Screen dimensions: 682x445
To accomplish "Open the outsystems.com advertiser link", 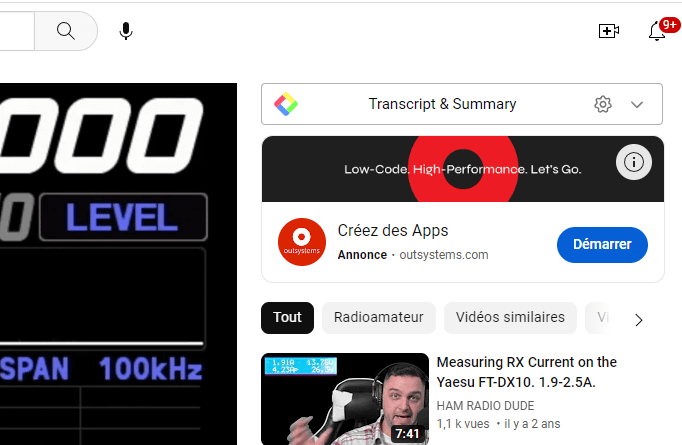I will tap(444, 255).
